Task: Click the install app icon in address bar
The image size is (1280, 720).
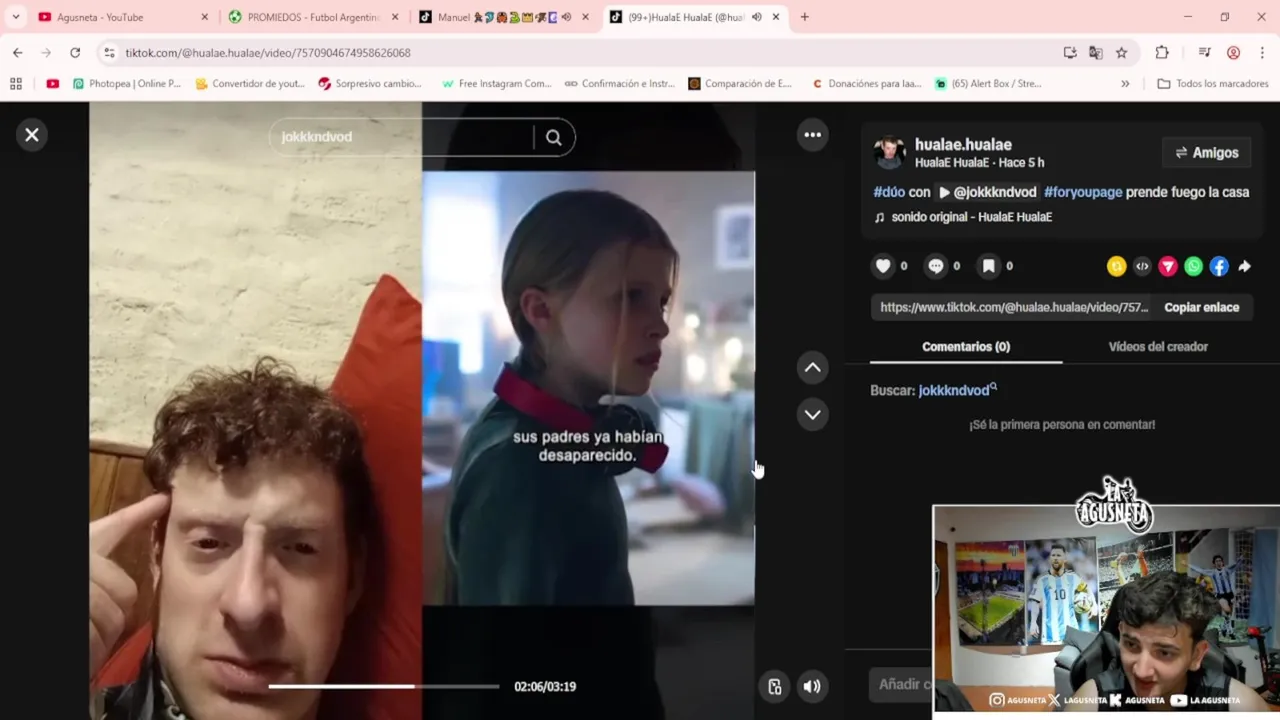Action: [x=1070, y=53]
